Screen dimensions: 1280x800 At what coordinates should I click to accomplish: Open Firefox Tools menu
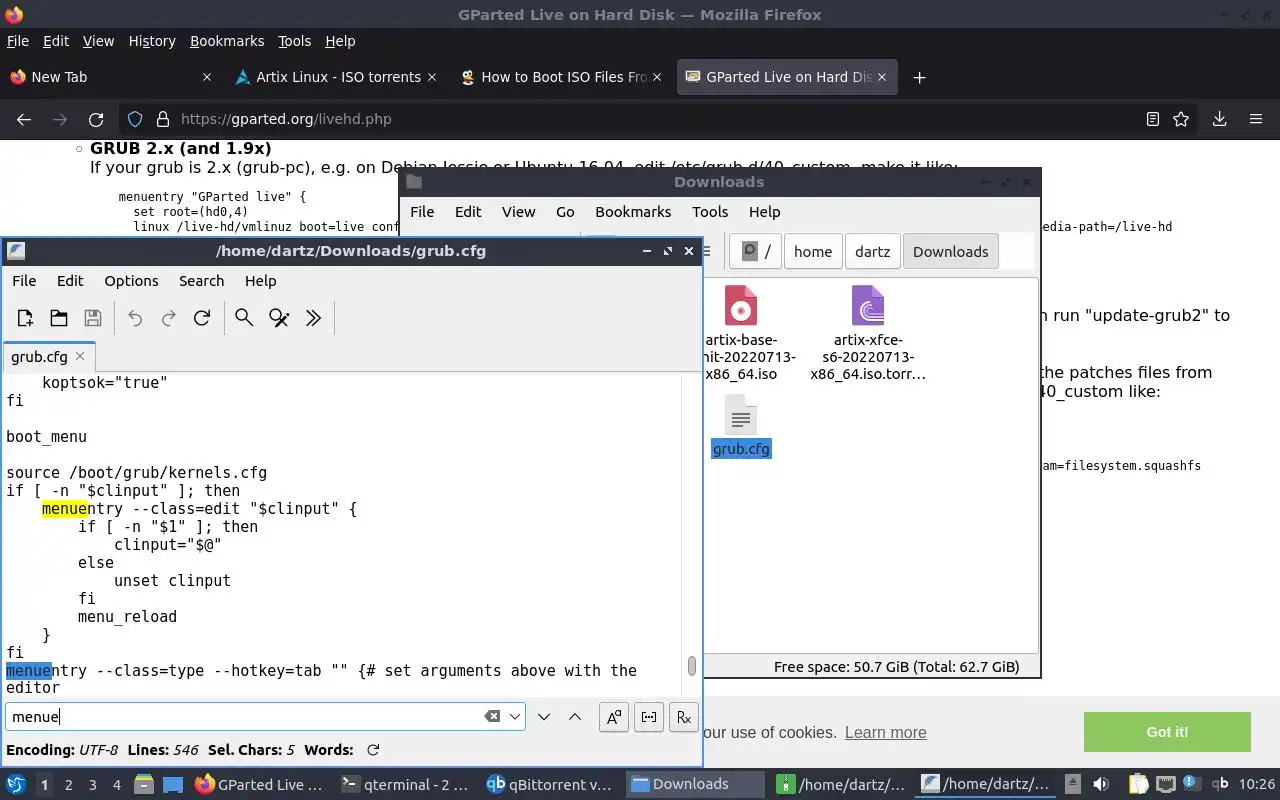(x=294, y=41)
